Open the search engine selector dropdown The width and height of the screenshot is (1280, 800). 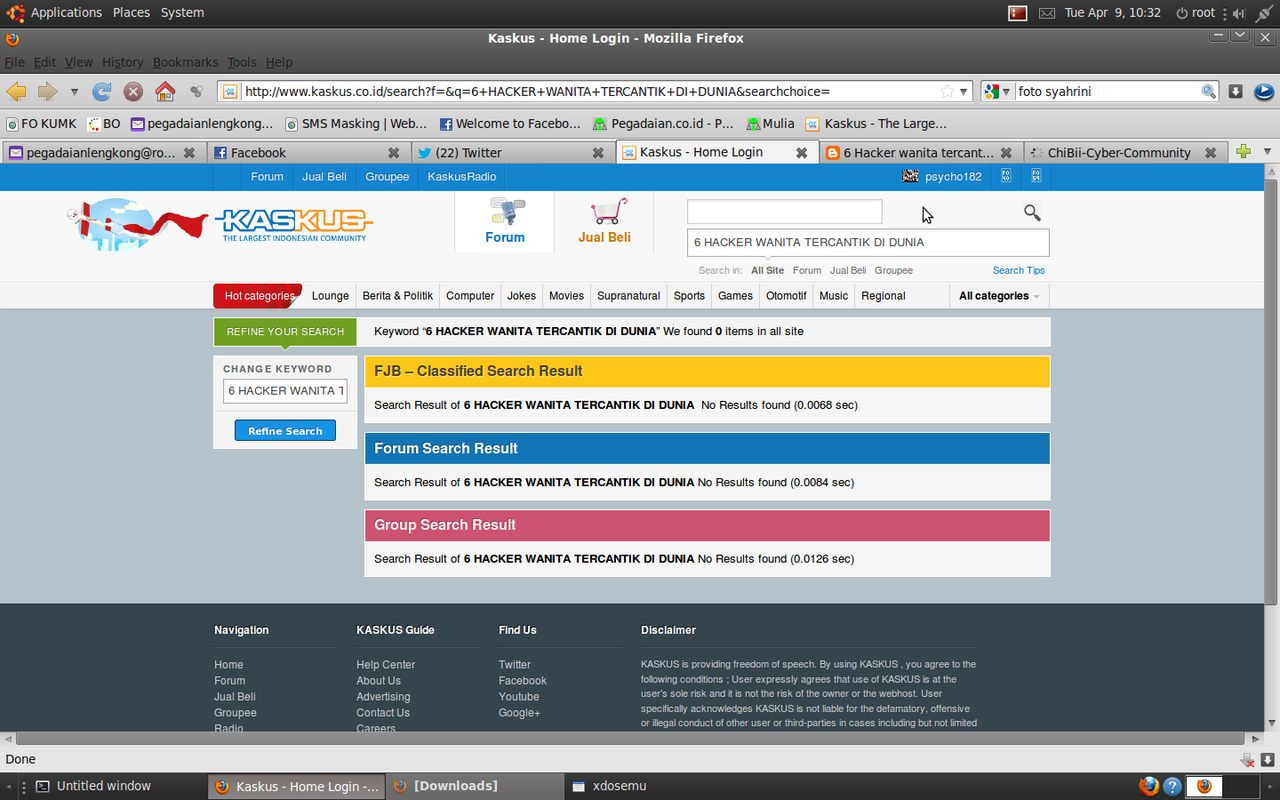point(1006,91)
